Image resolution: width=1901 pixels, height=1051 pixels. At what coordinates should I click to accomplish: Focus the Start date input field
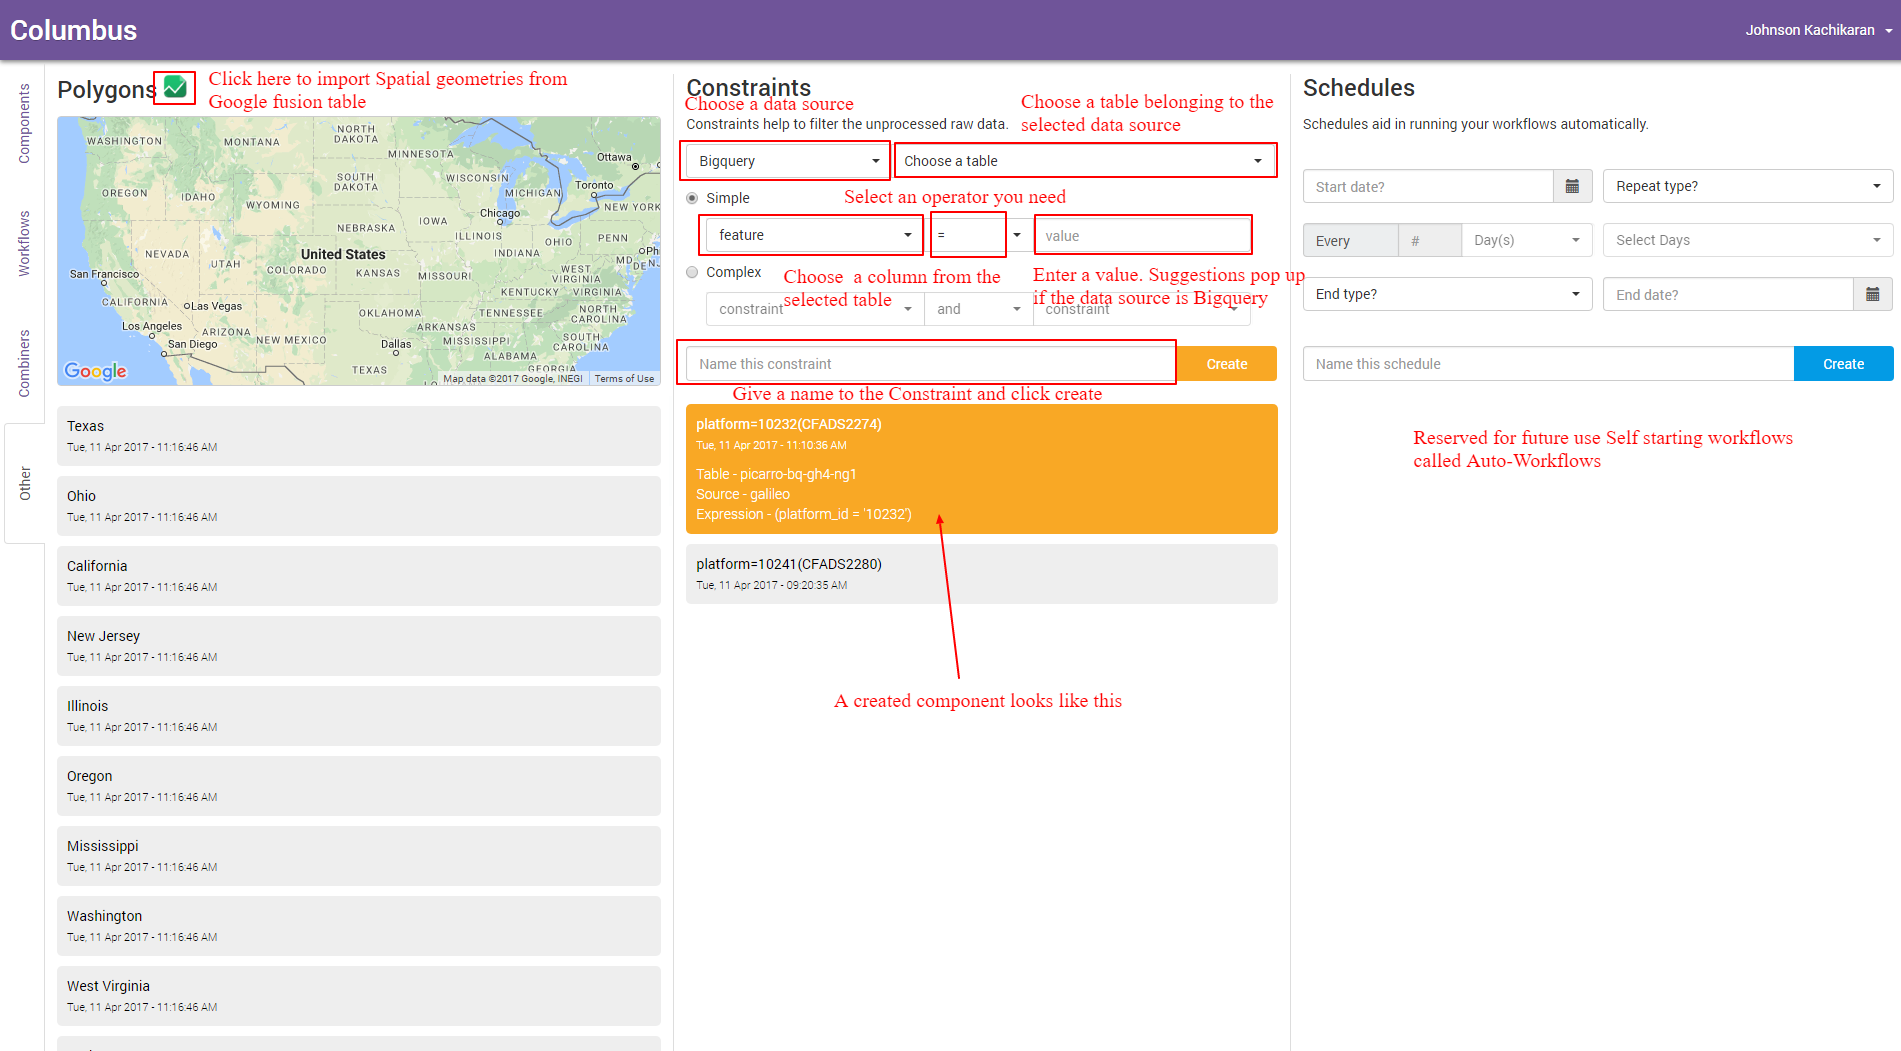click(x=1428, y=186)
